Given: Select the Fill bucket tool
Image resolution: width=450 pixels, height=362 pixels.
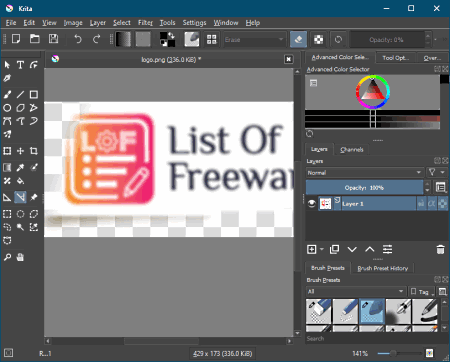Looking at the screenshot, I should click(20, 181).
